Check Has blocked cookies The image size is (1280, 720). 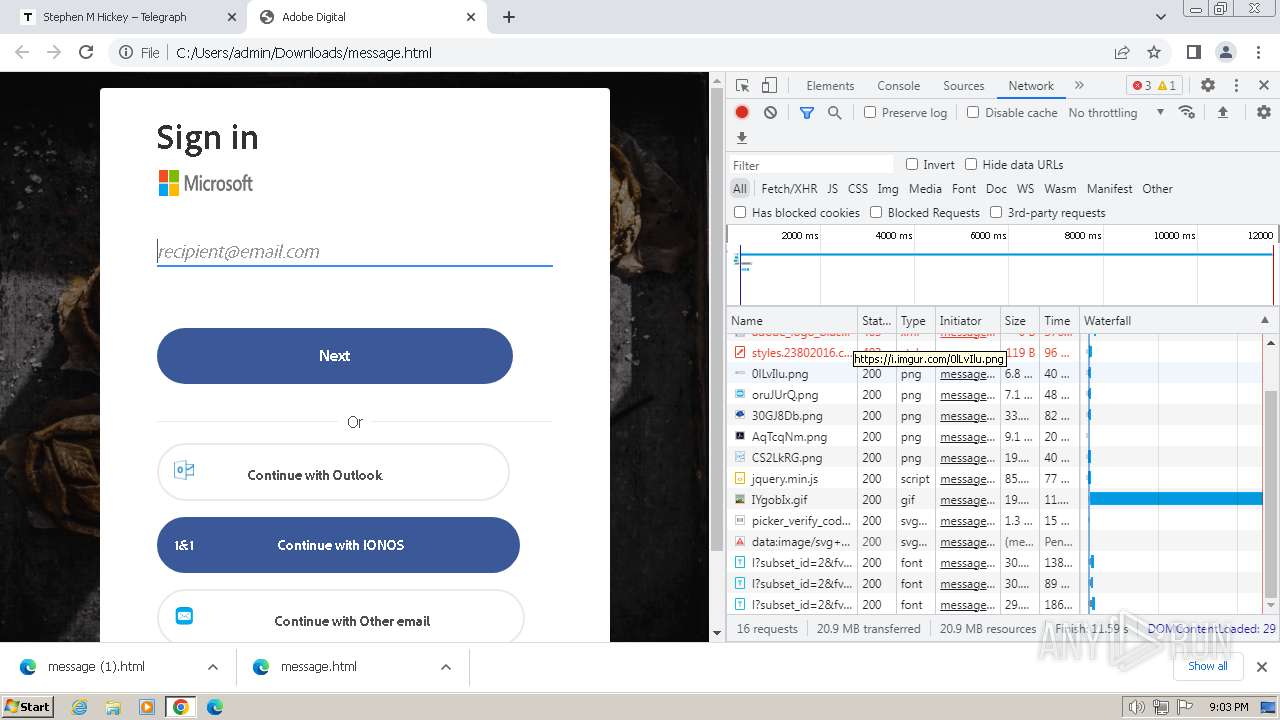pyautogui.click(x=740, y=212)
